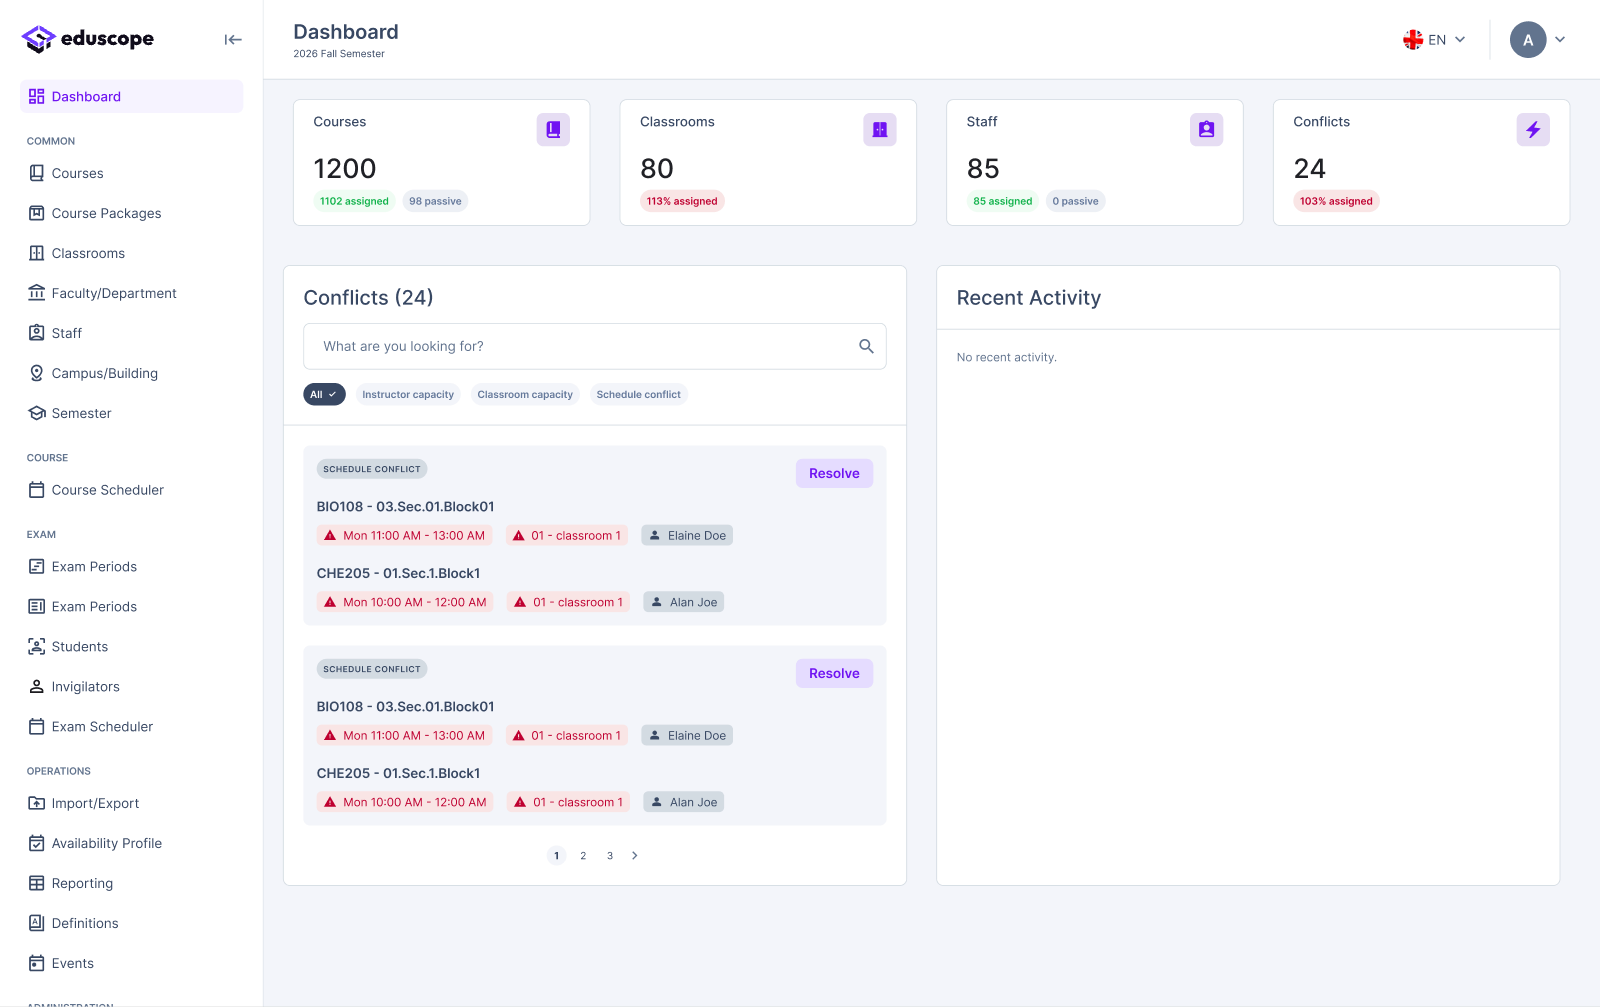The width and height of the screenshot is (1600, 1007).
Task: Click the Course Scheduler calendar icon
Action: [x=37, y=490]
